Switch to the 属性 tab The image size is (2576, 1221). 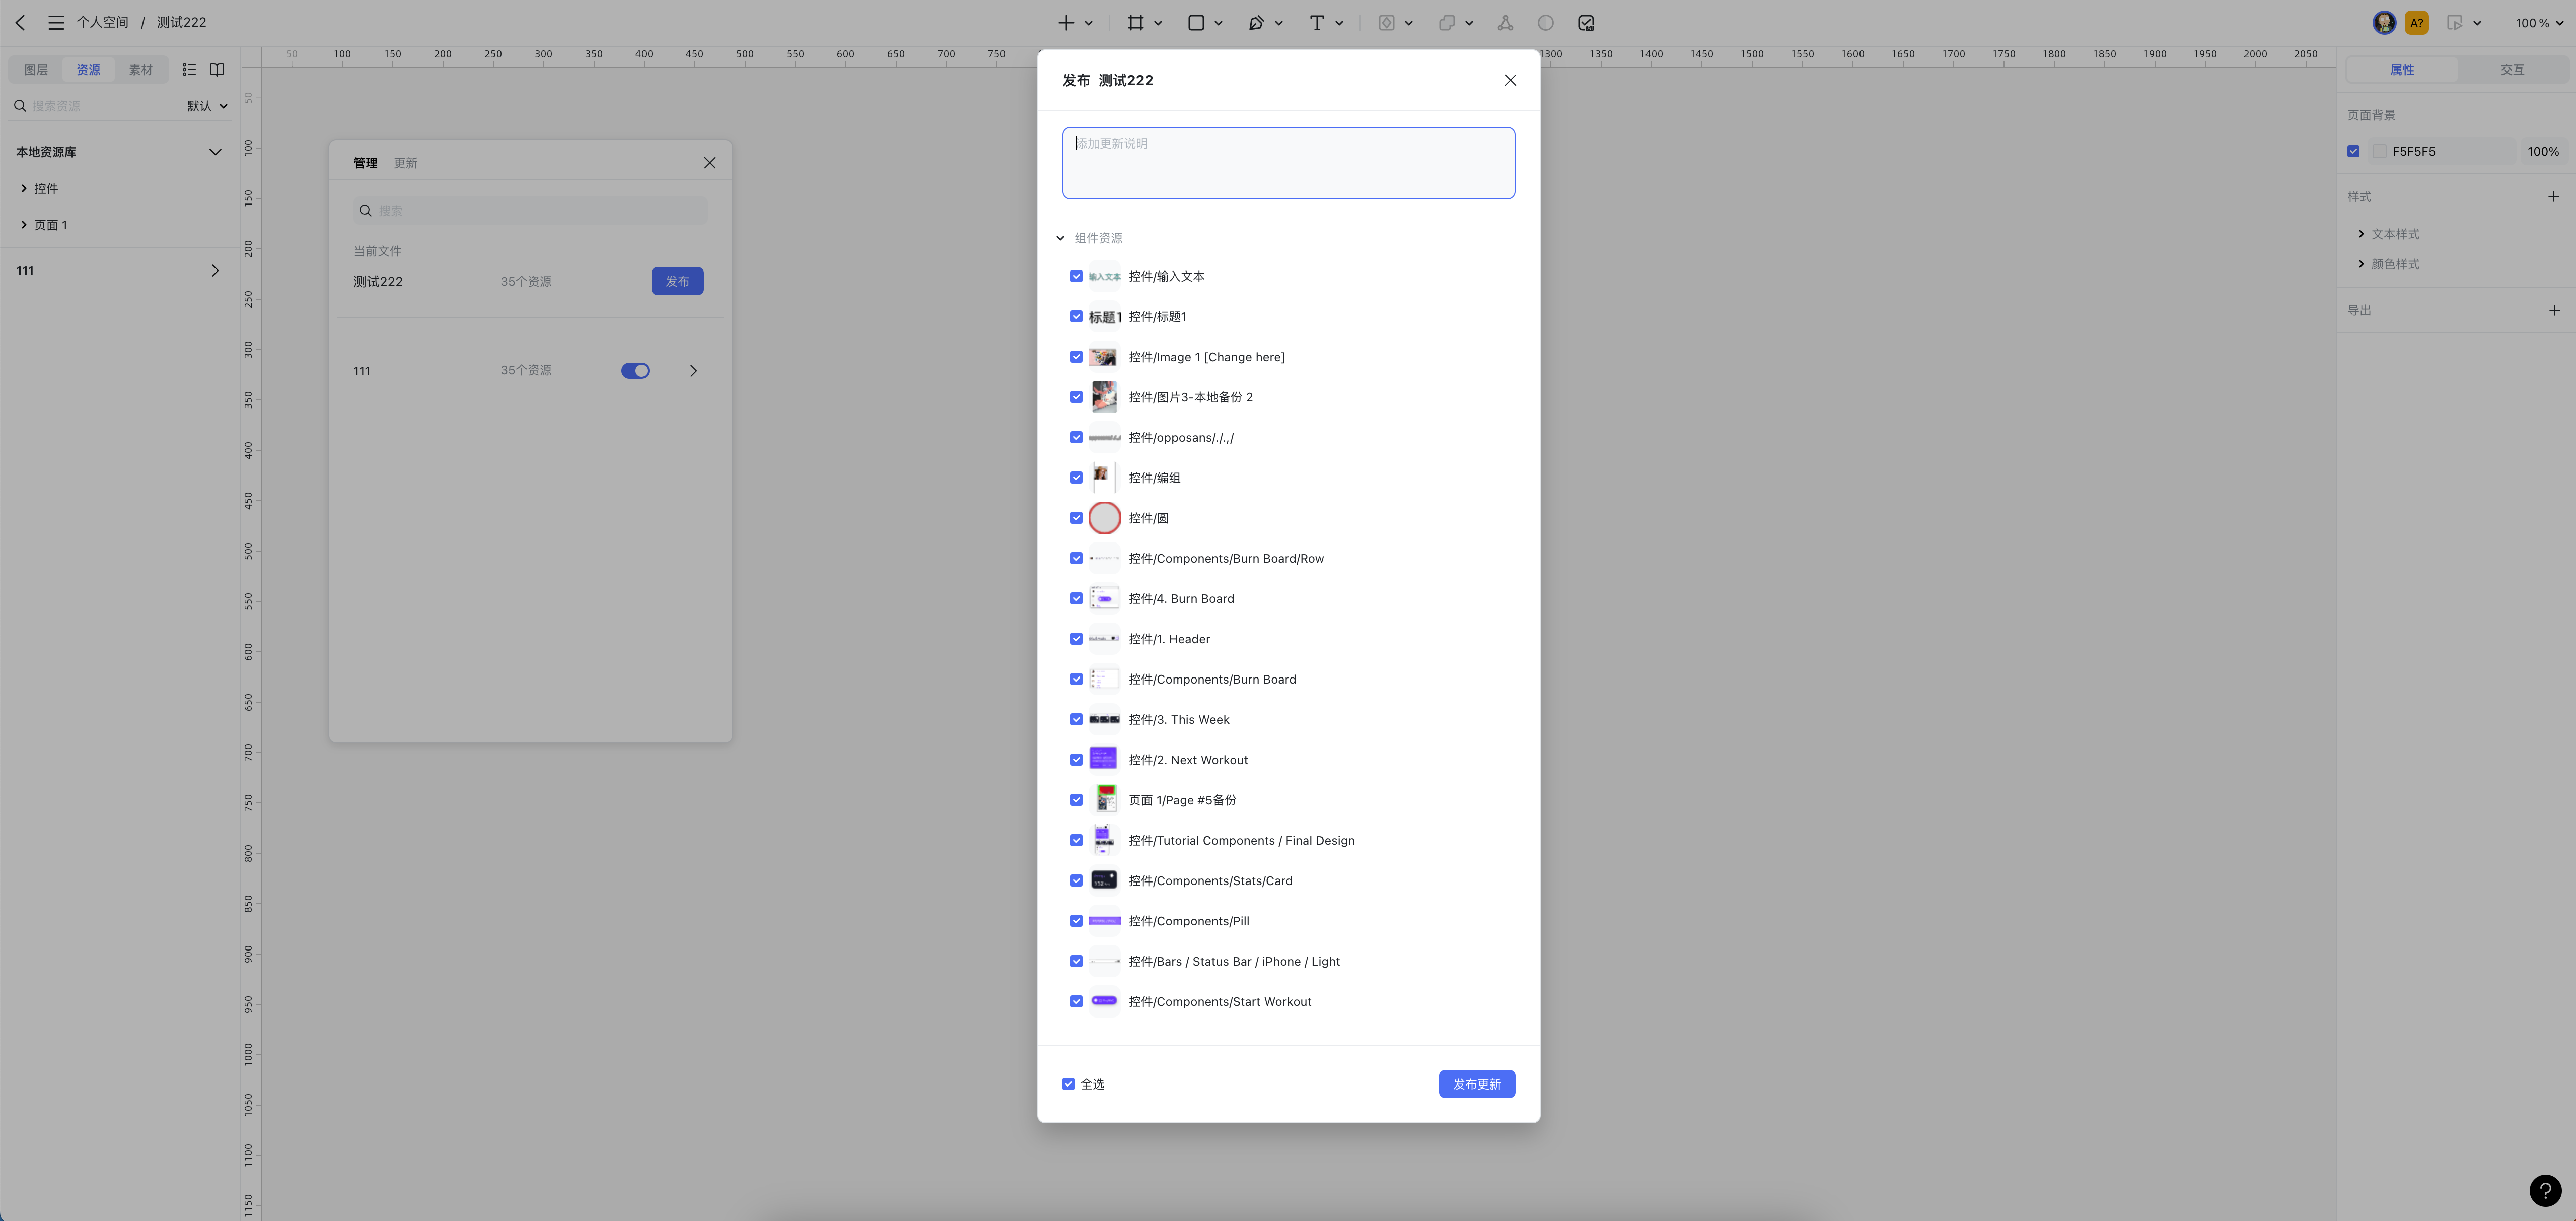(x=2401, y=69)
